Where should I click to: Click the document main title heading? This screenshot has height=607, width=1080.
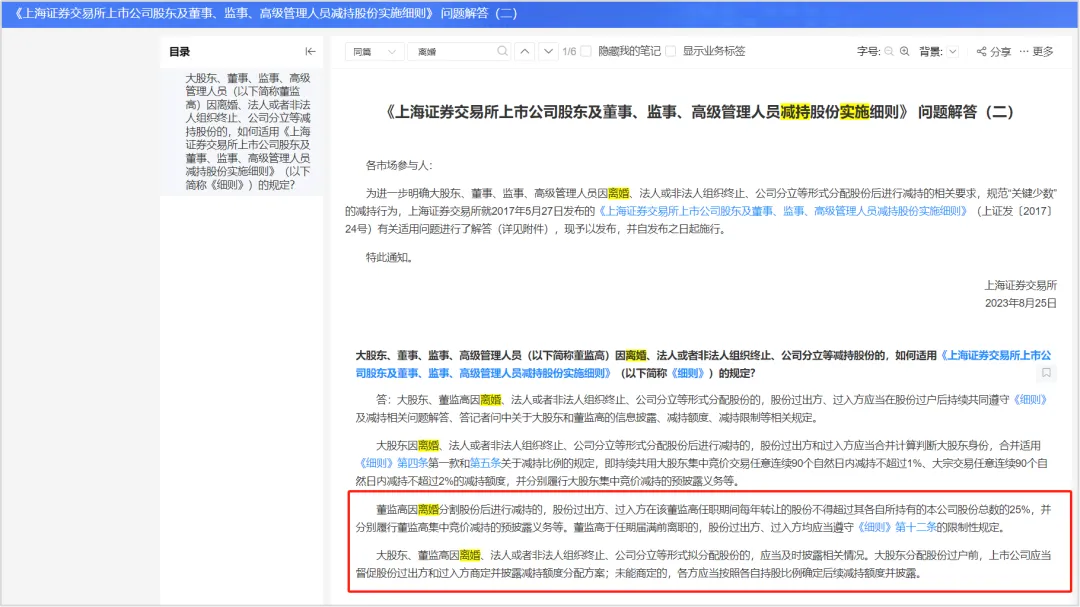tap(699, 112)
